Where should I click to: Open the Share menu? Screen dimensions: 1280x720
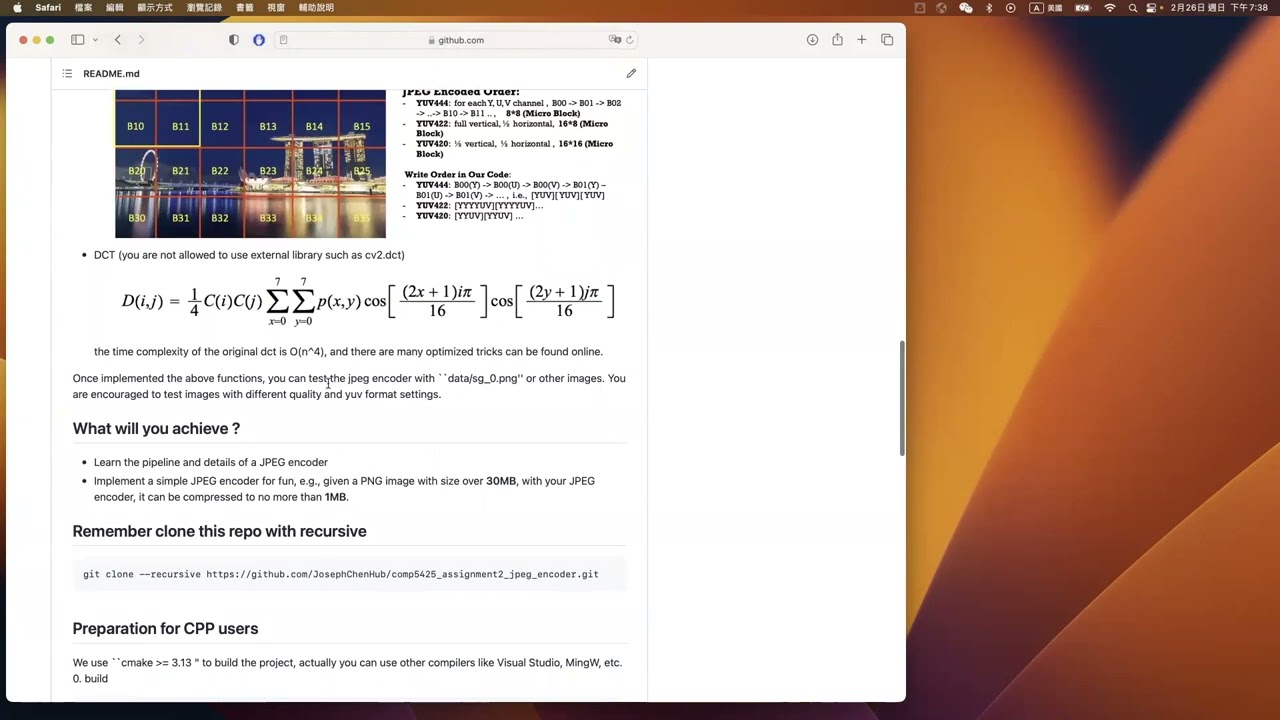pos(837,40)
